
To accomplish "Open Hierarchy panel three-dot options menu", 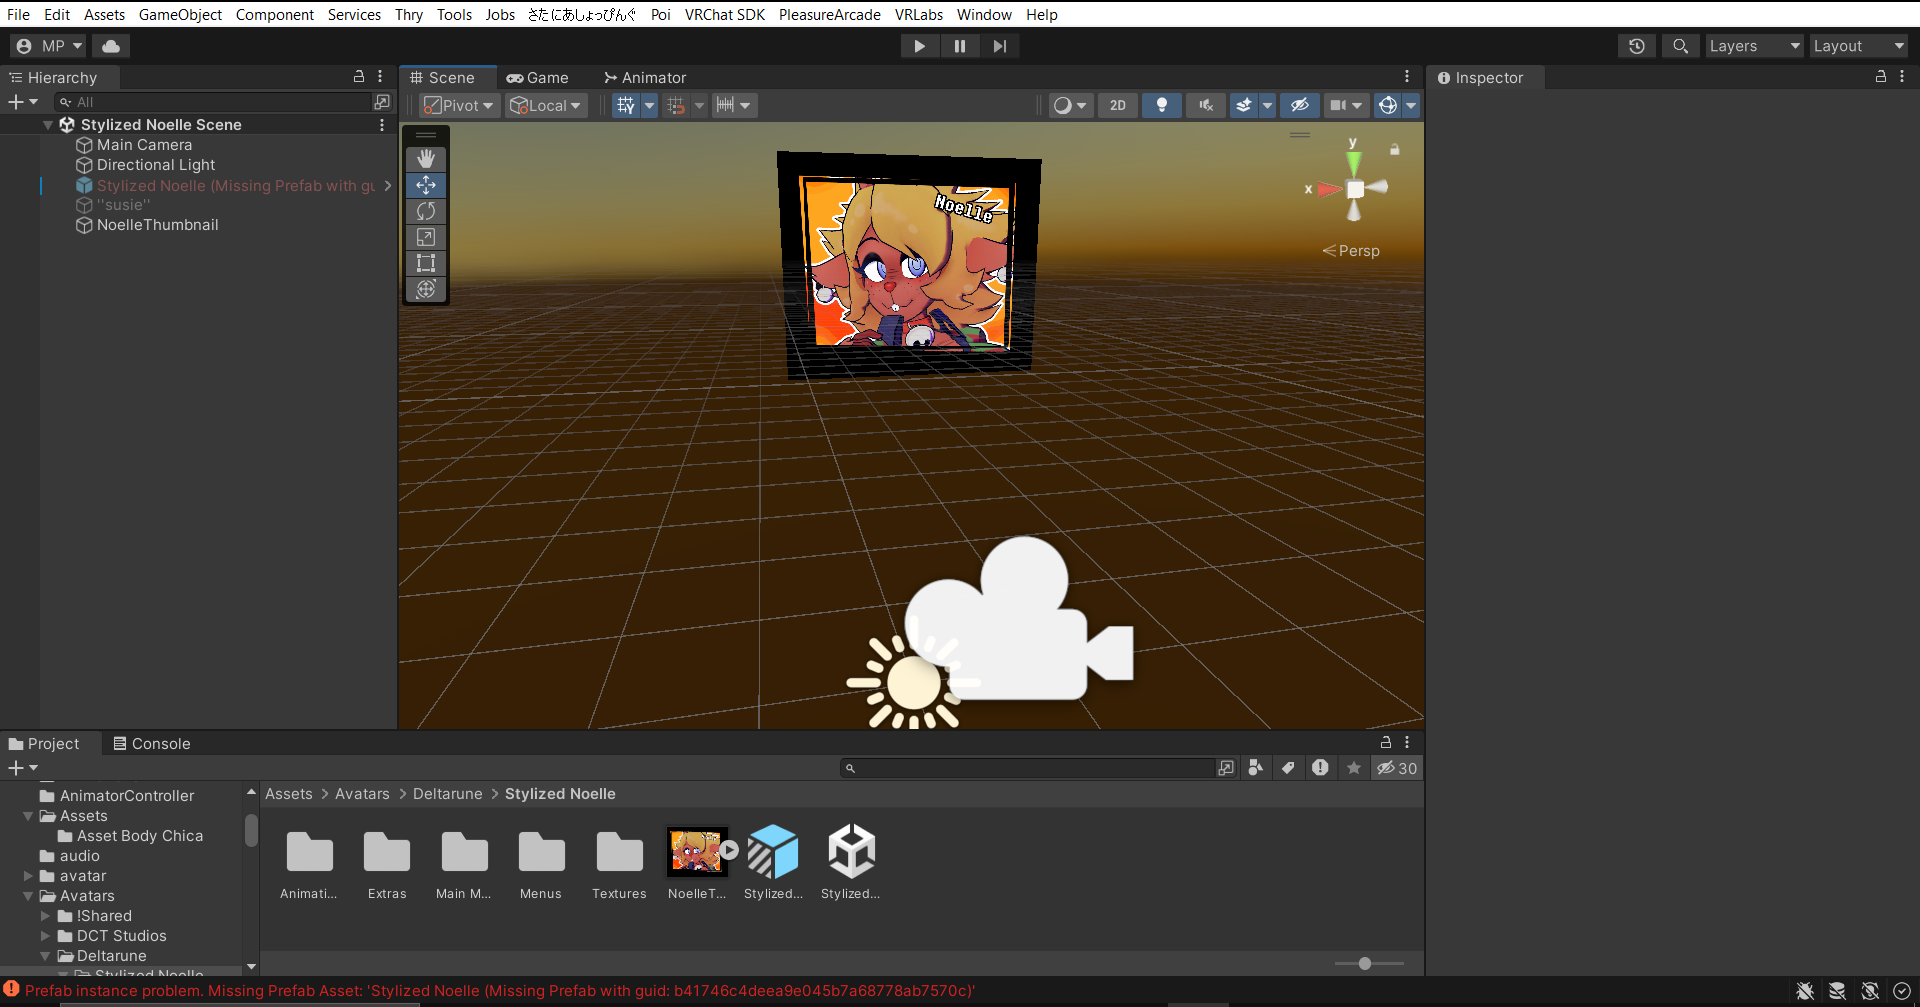I will tap(380, 77).
